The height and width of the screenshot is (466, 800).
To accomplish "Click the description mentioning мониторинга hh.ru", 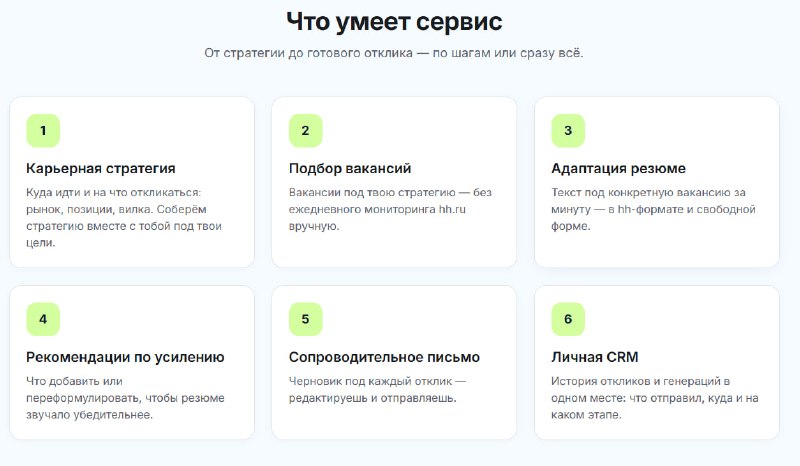I will point(390,209).
